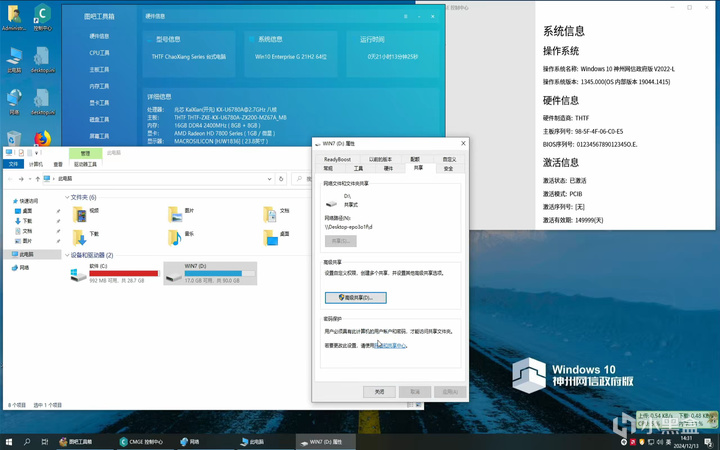Open the 查看 ribbon tab
720x450 pixels.
coord(58,164)
